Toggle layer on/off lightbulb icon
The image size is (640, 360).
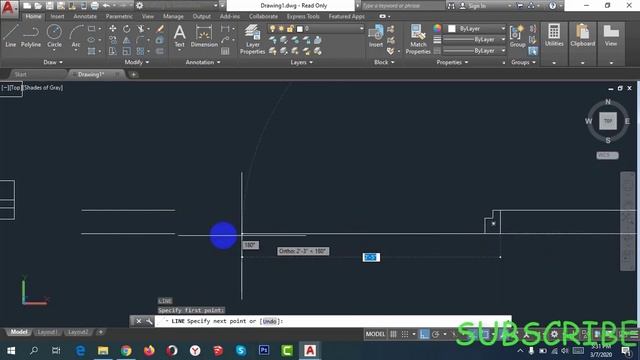click(x=272, y=29)
